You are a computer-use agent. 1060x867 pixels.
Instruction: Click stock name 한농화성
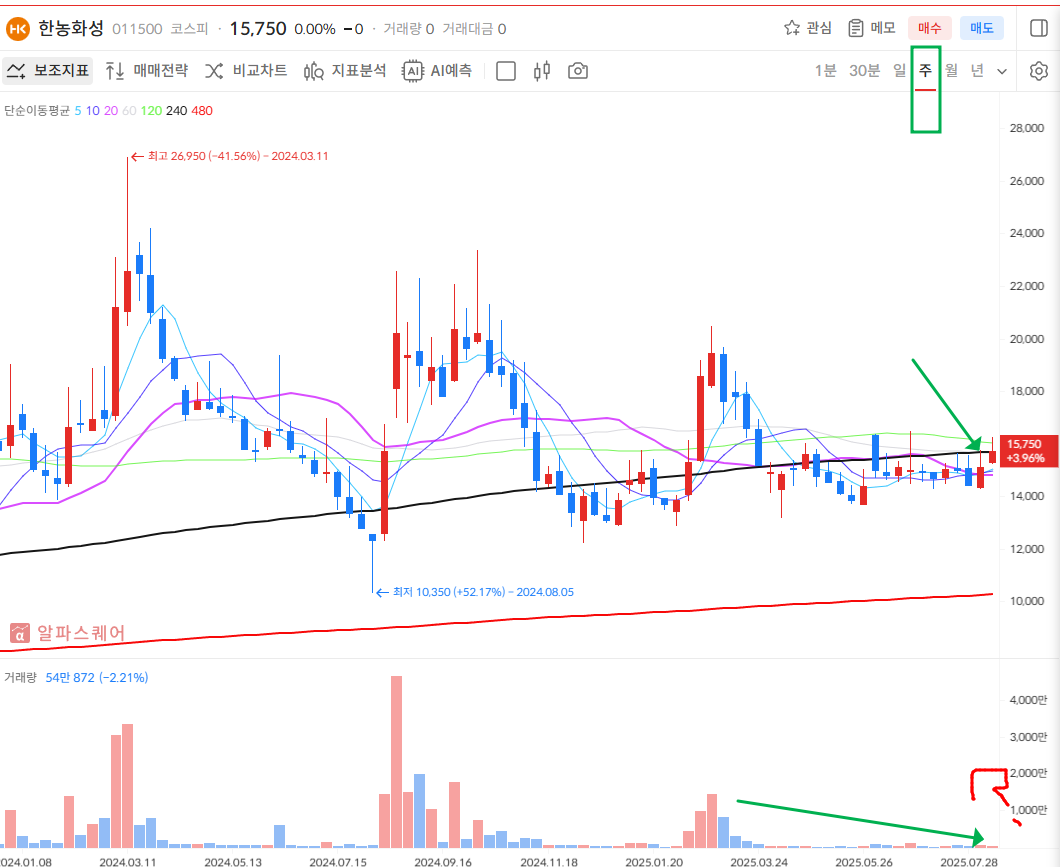click(x=71, y=28)
